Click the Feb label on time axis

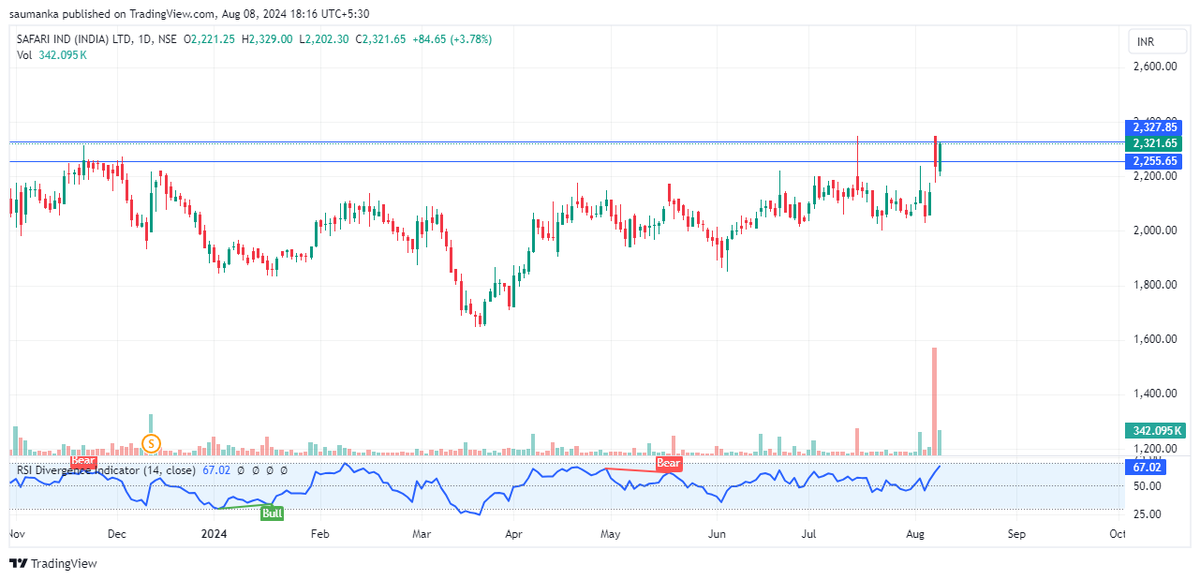(x=320, y=534)
